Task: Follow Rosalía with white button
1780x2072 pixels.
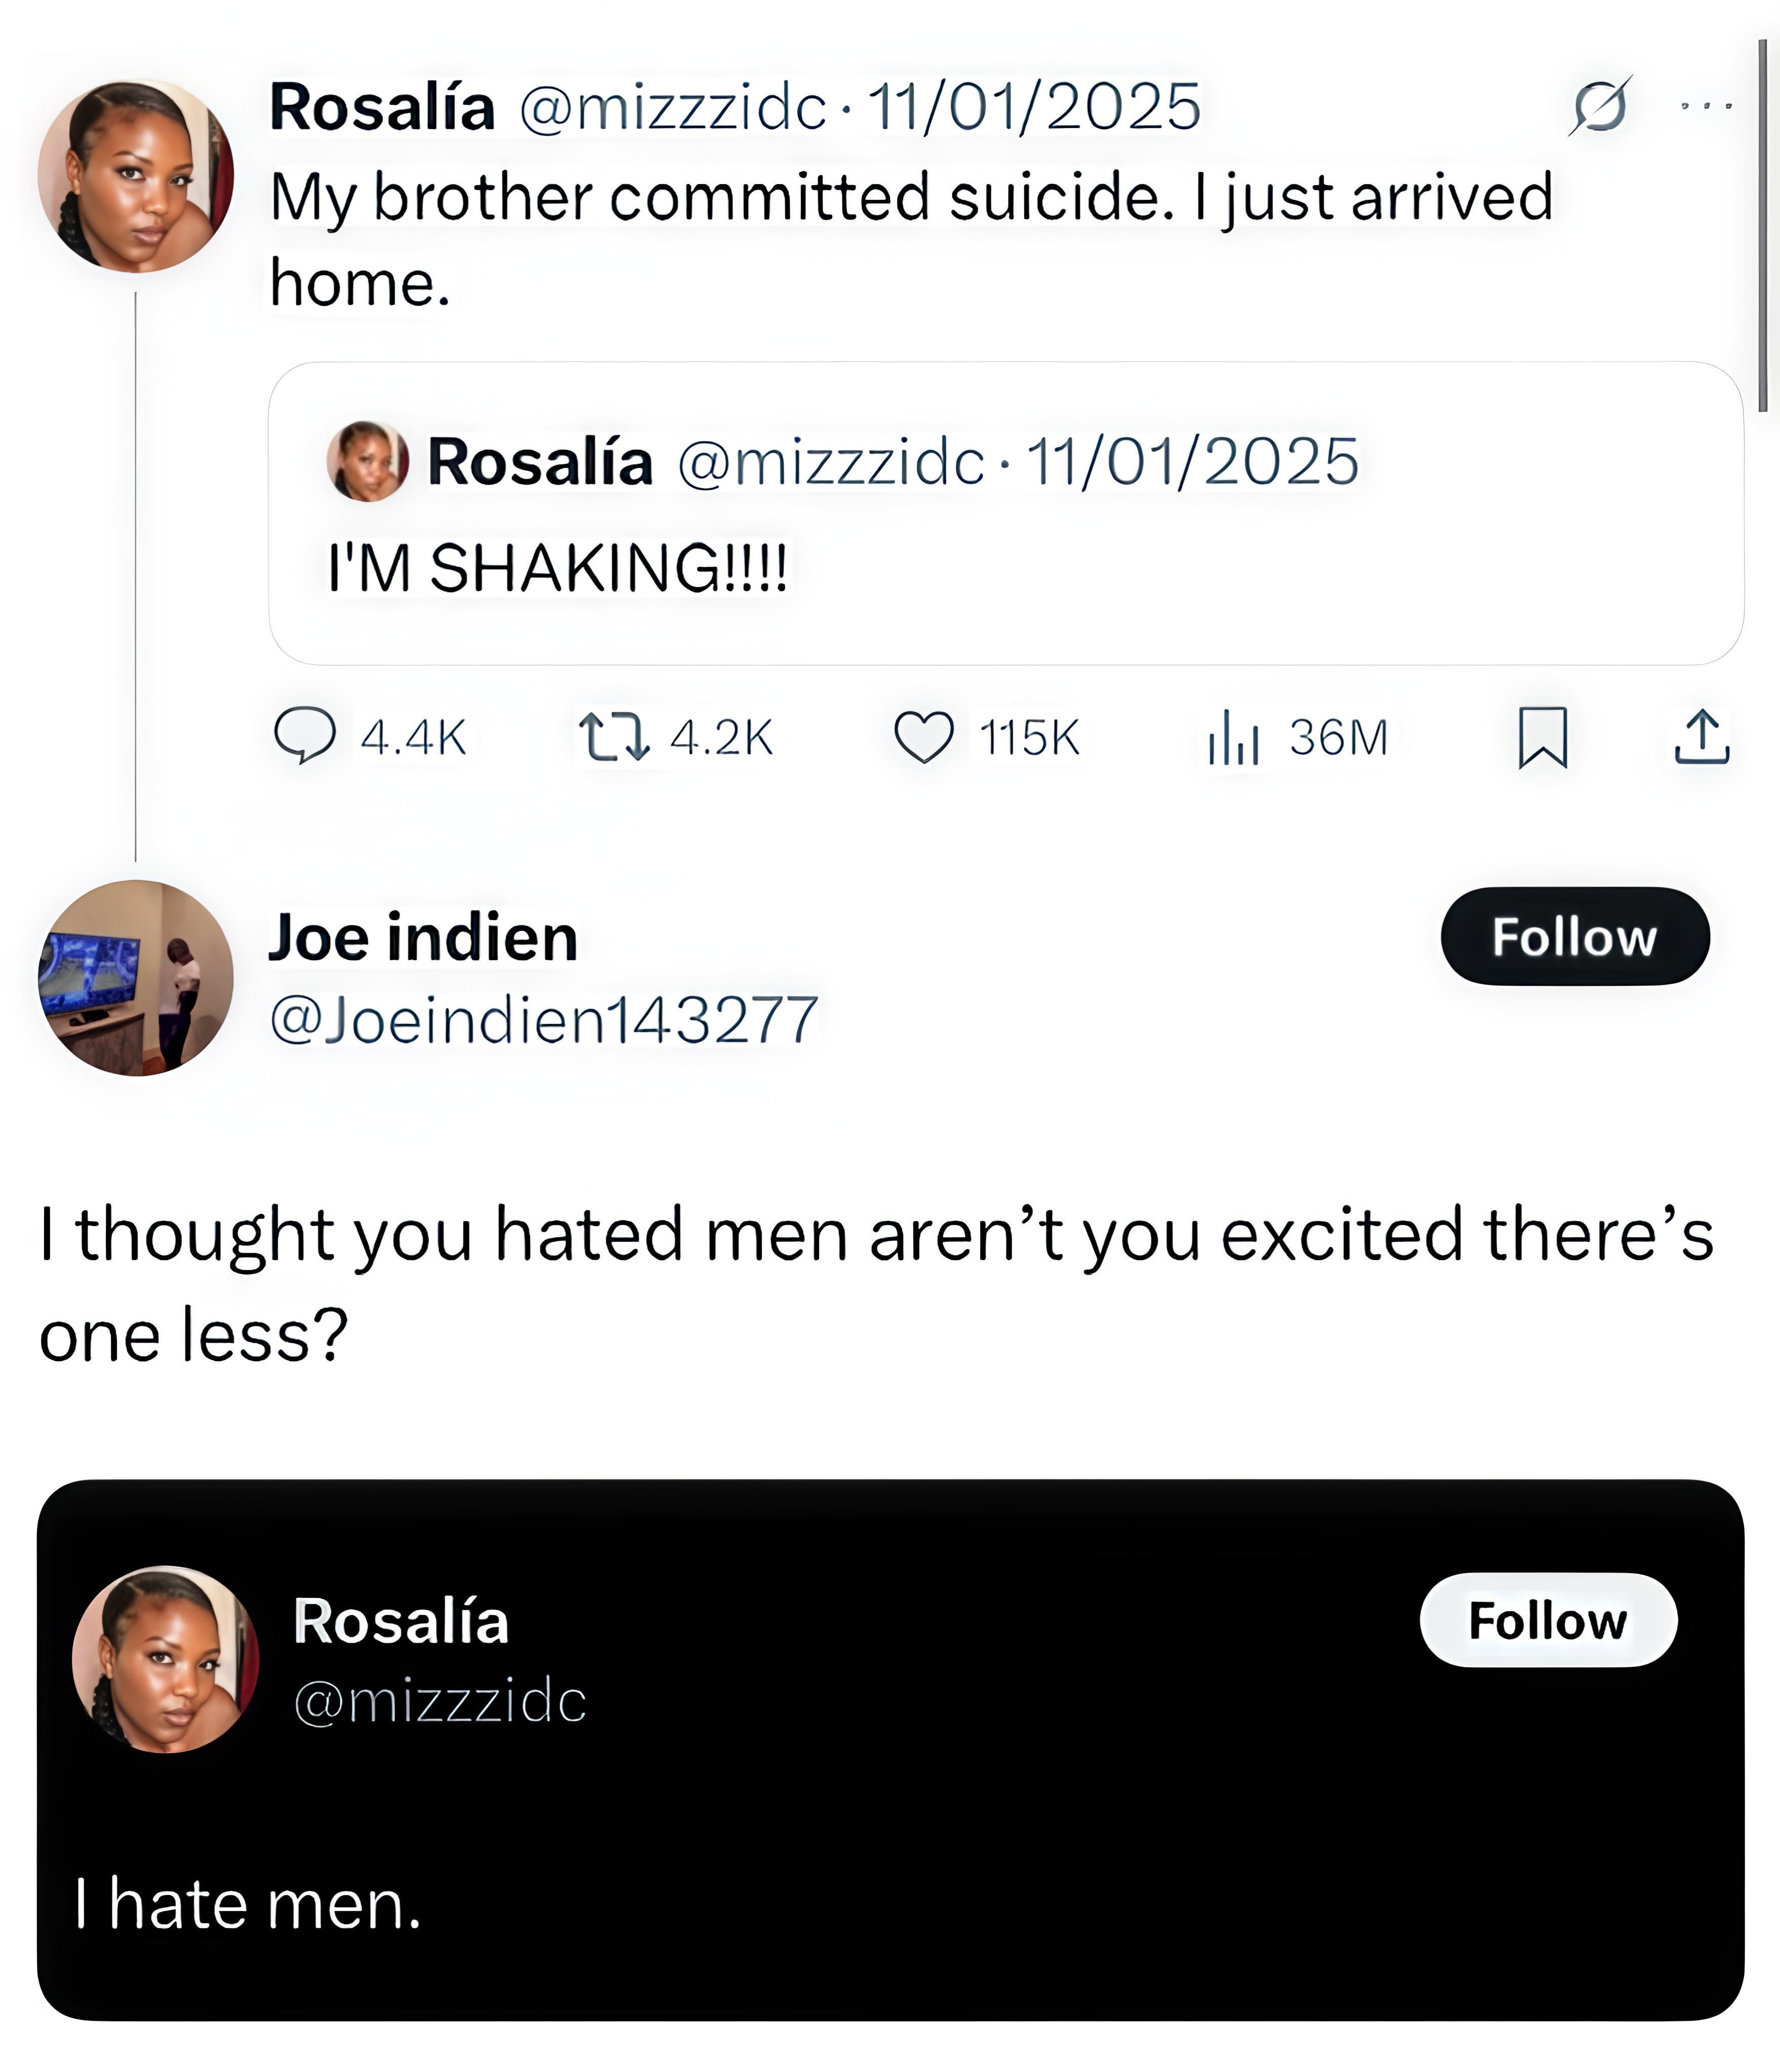Action: click(1547, 1620)
